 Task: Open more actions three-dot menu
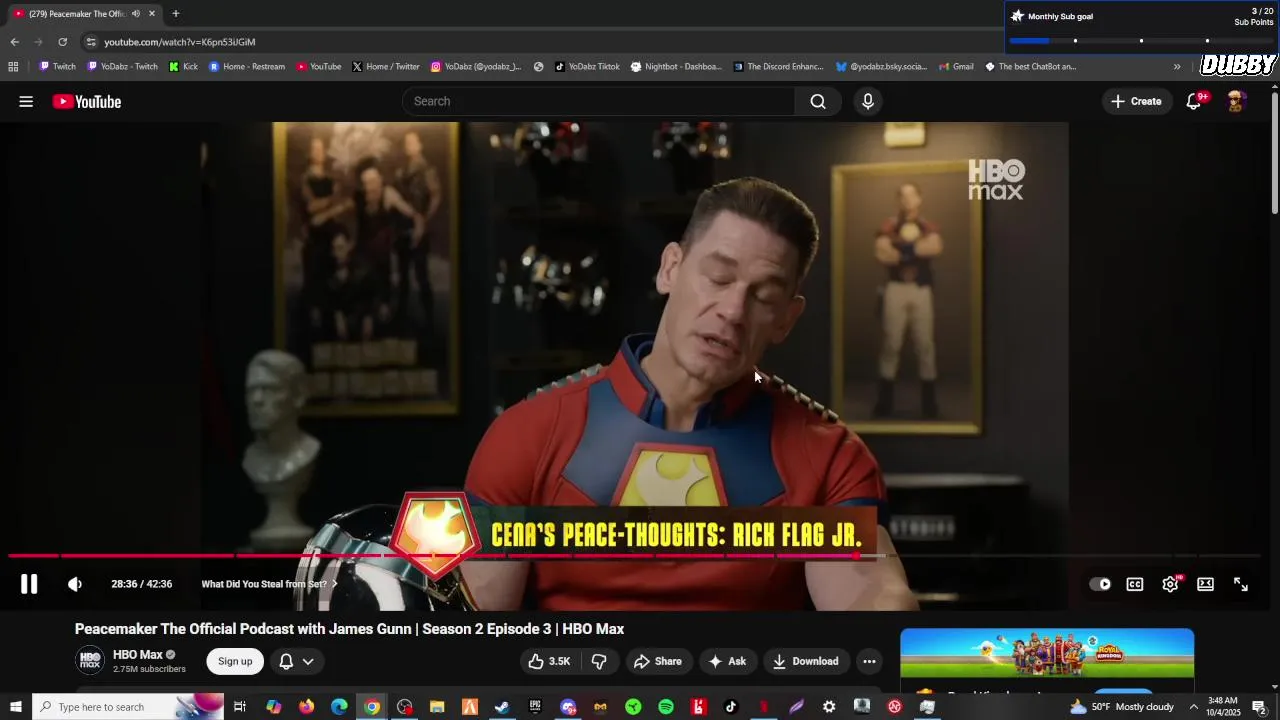(869, 661)
